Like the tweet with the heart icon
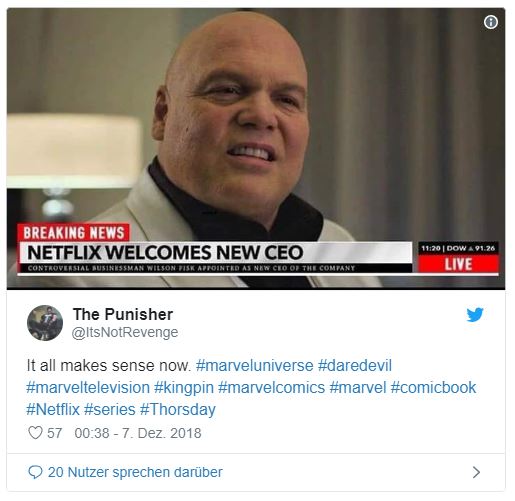The height and width of the screenshot is (501, 515). point(35,433)
